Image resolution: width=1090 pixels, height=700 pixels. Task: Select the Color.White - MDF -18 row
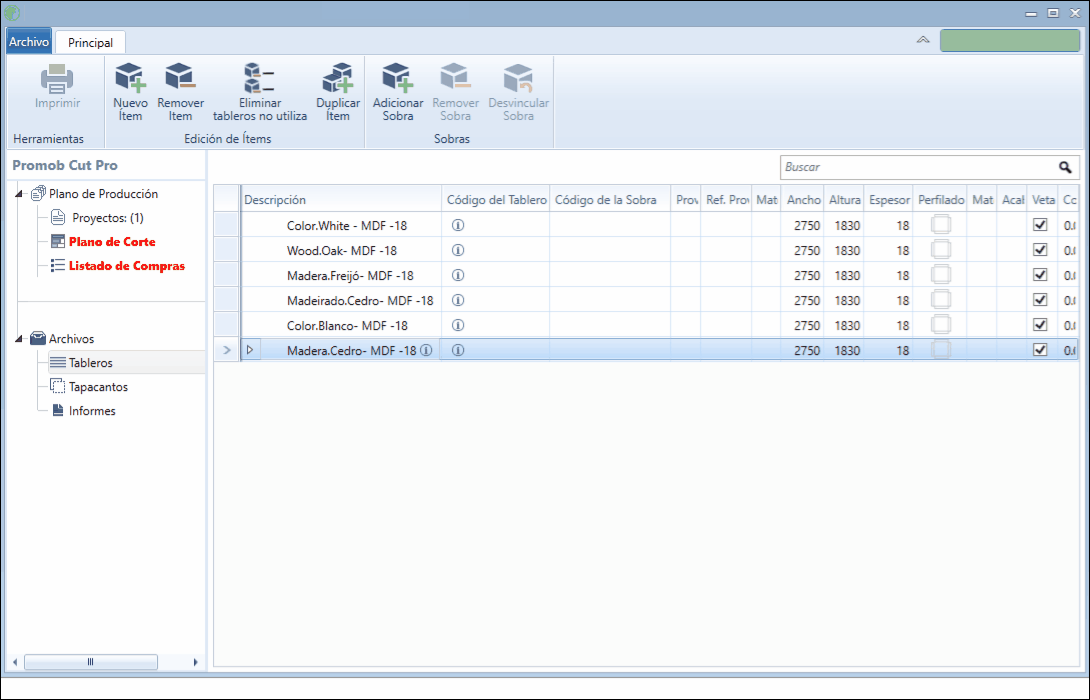(646, 225)
